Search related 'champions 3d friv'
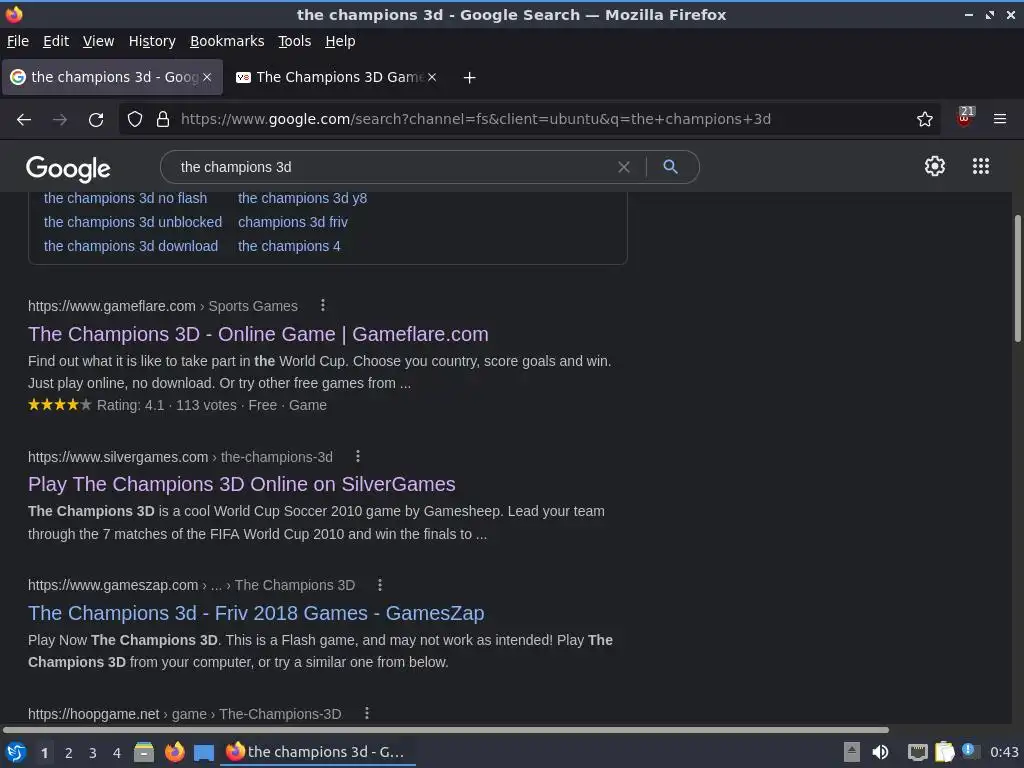This screenshot has height=768, width=1024. 293,222
